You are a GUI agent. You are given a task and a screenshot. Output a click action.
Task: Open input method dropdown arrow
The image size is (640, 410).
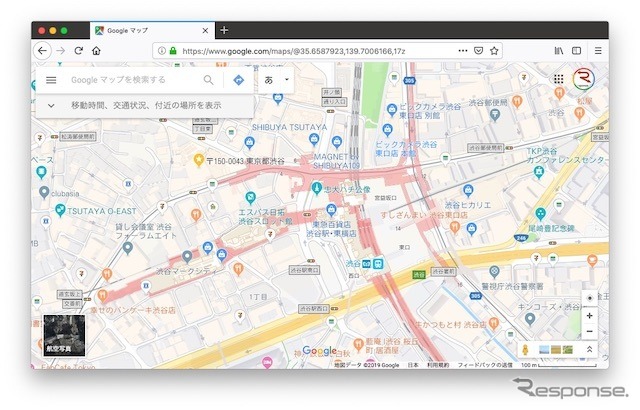tap(287, 80)
